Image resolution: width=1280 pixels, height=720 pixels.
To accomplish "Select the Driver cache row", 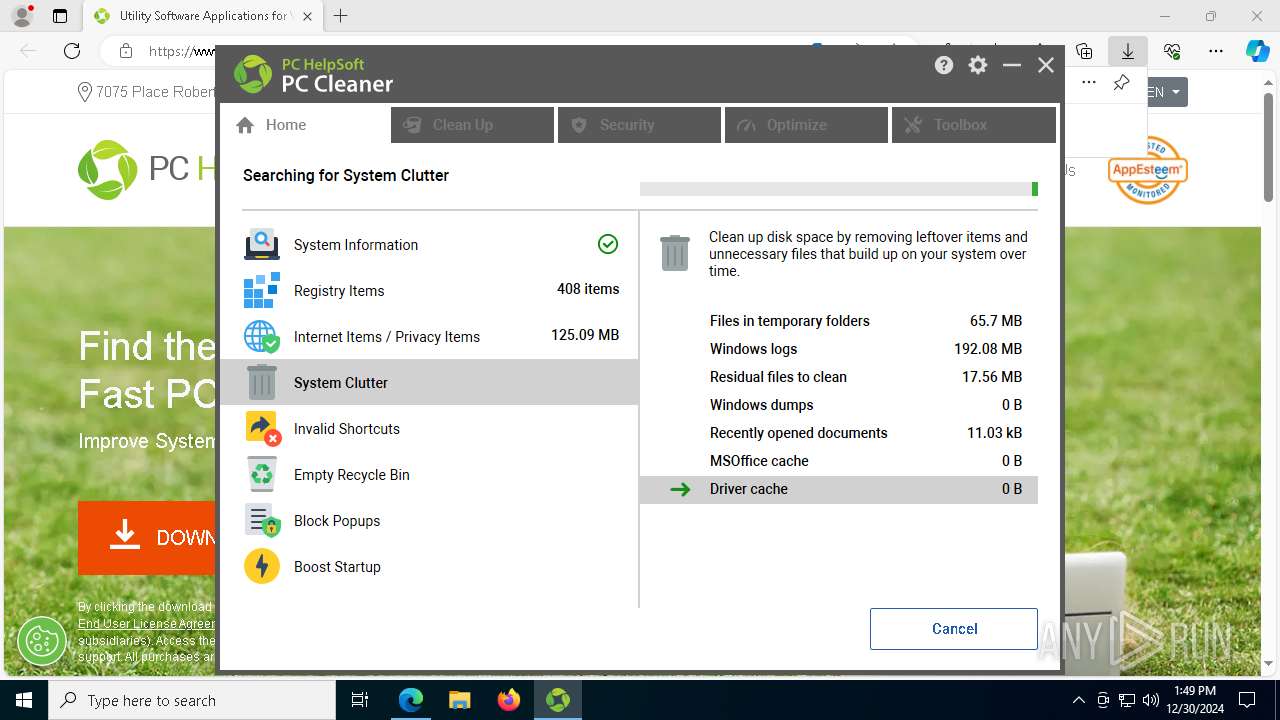I will [839, 489].
